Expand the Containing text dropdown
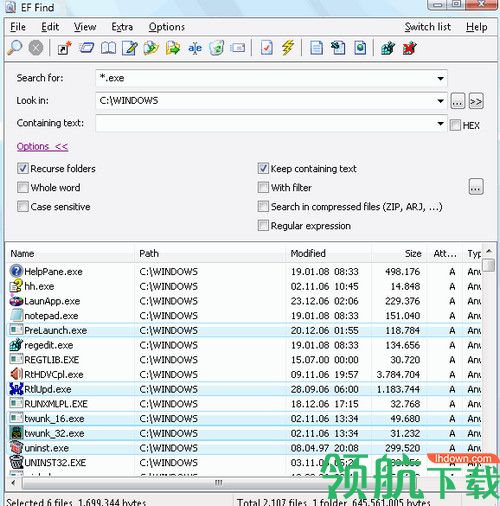Screen dimensions: 500x506 pos(440,123)
